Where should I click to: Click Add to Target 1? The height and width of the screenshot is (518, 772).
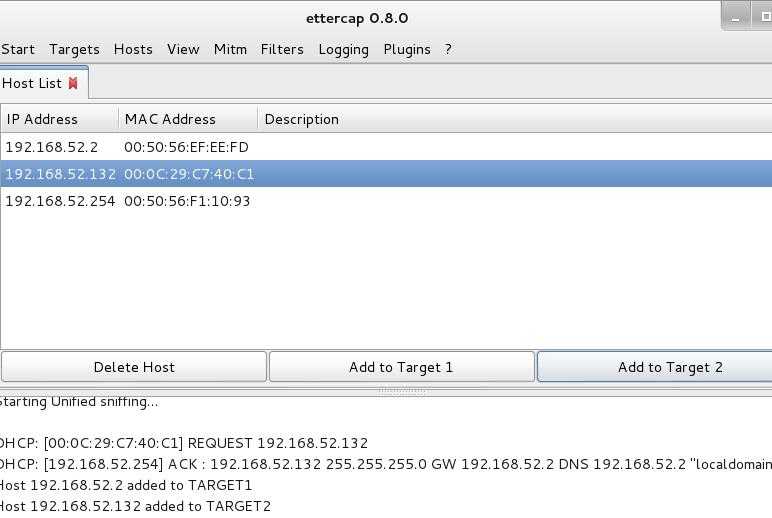coord(401,367)
